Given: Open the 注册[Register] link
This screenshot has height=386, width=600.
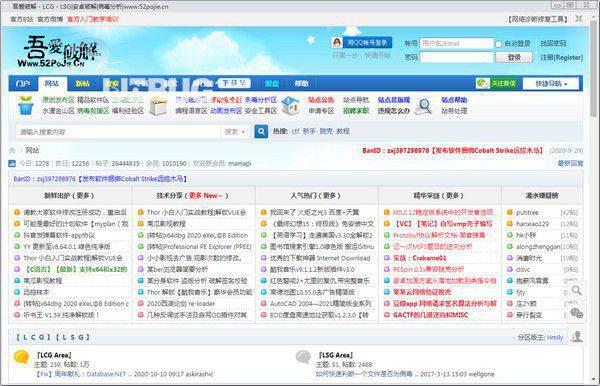Looking at the screenshot, I should 562,57.
